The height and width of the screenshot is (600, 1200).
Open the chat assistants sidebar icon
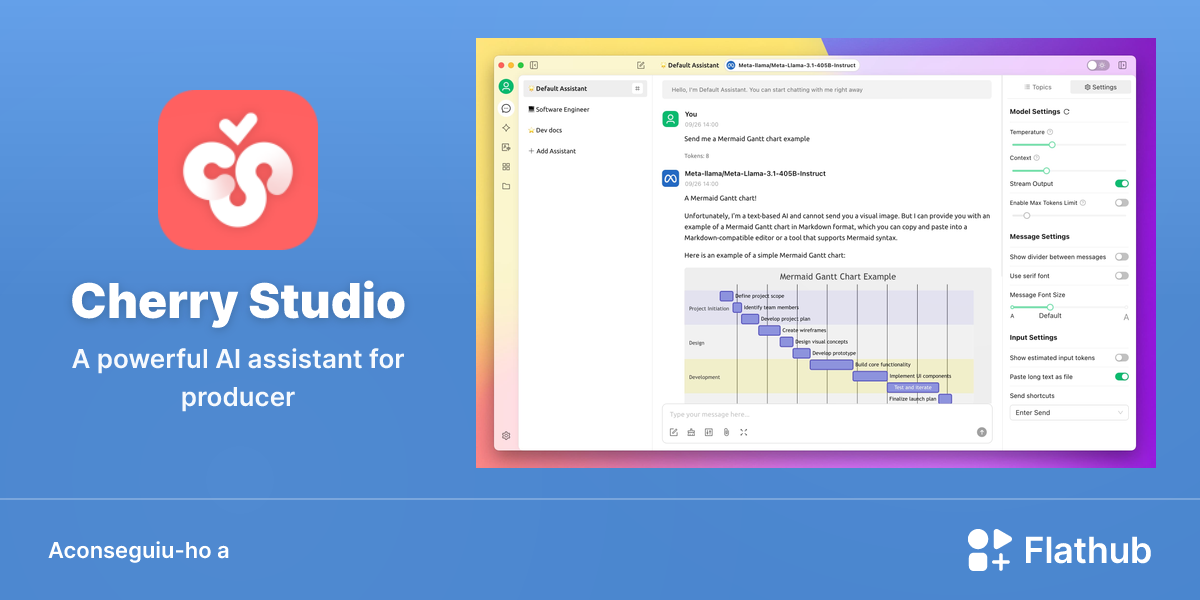click(x=506, y=108)
